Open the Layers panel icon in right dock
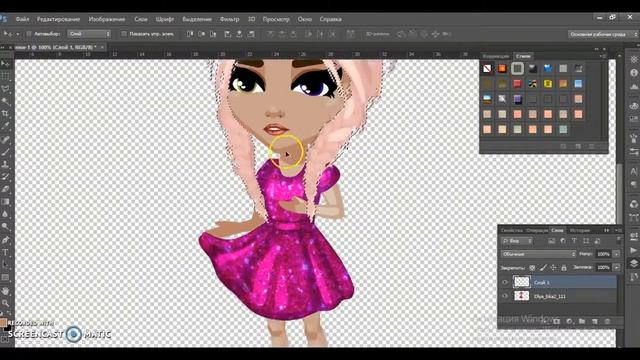This screenshot has height=360, width=640. tap(634, 263)
